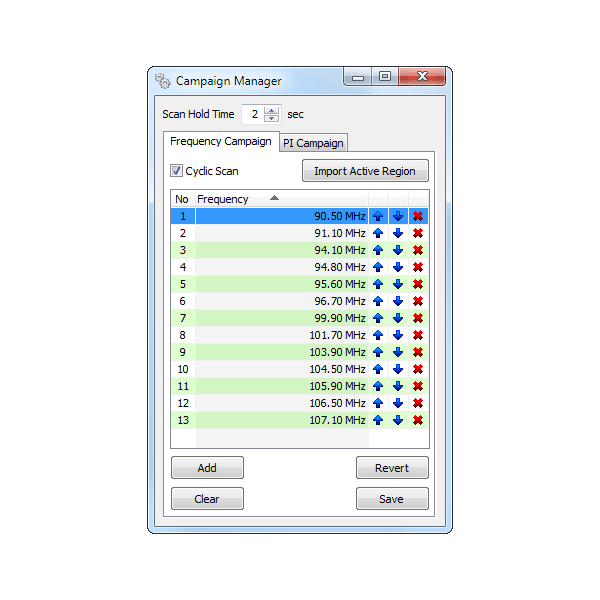Viewport: 600px width, 600px height.
Task: Select the 103.90 MHz frequency cell
Action: click(x=282, y=352)
